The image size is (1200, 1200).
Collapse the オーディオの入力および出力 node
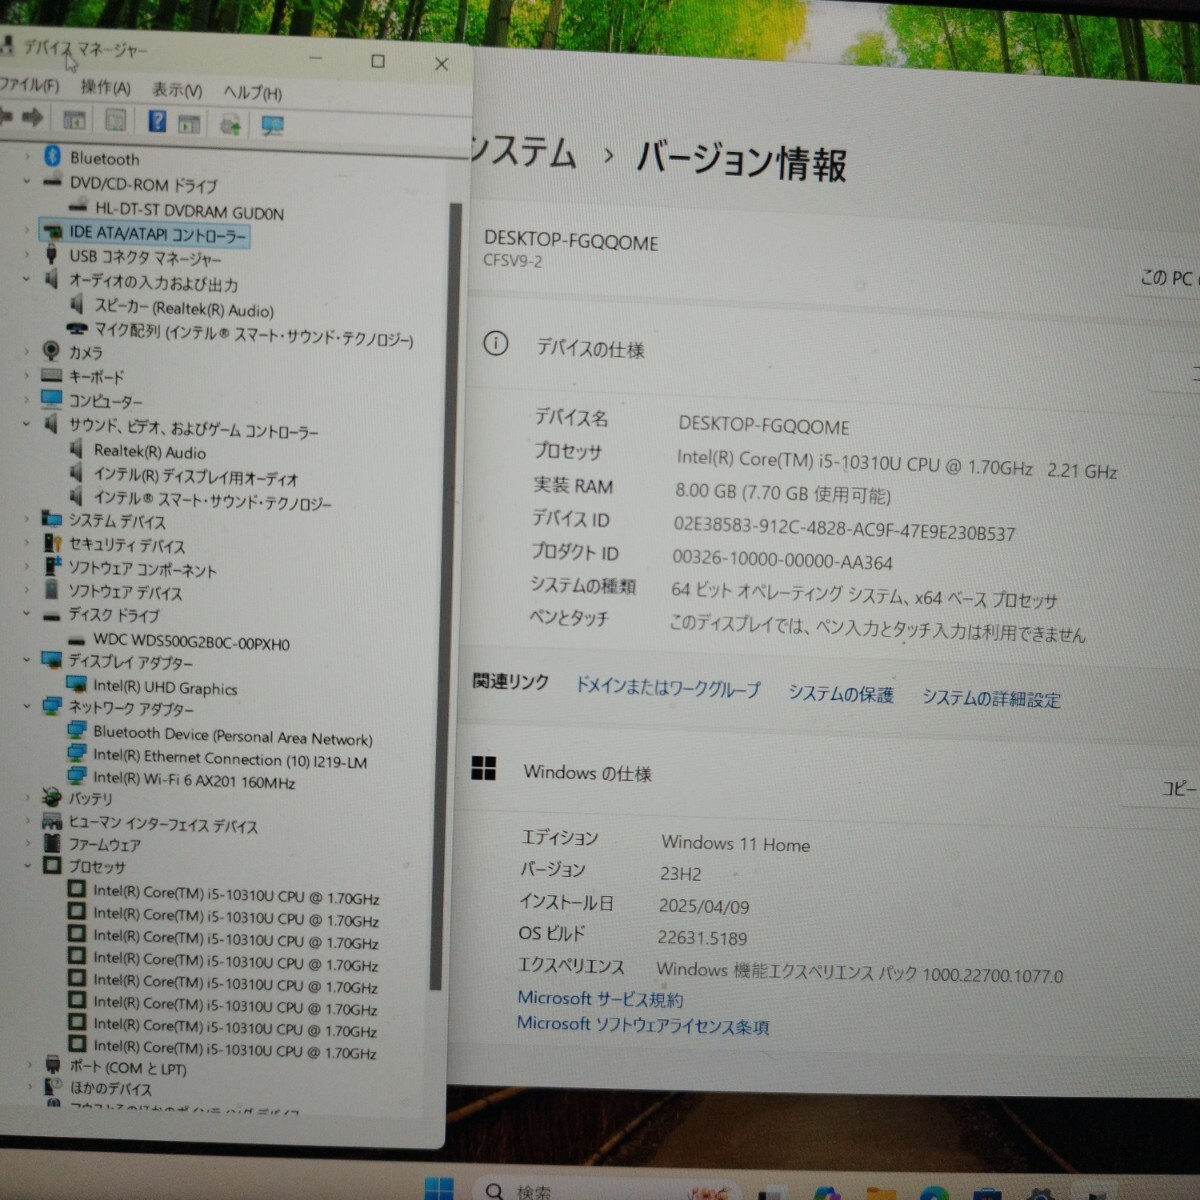(x=27, y=279)
